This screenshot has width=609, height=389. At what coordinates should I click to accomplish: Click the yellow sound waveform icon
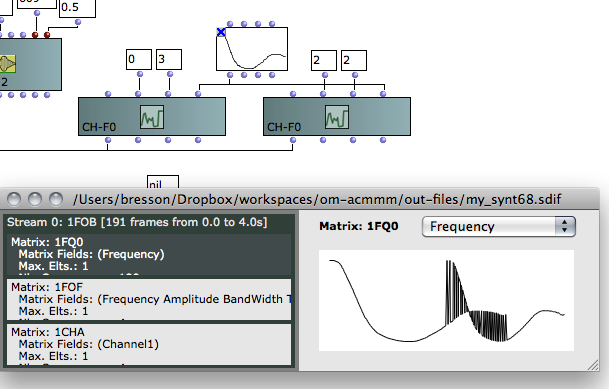click(7, 64)
